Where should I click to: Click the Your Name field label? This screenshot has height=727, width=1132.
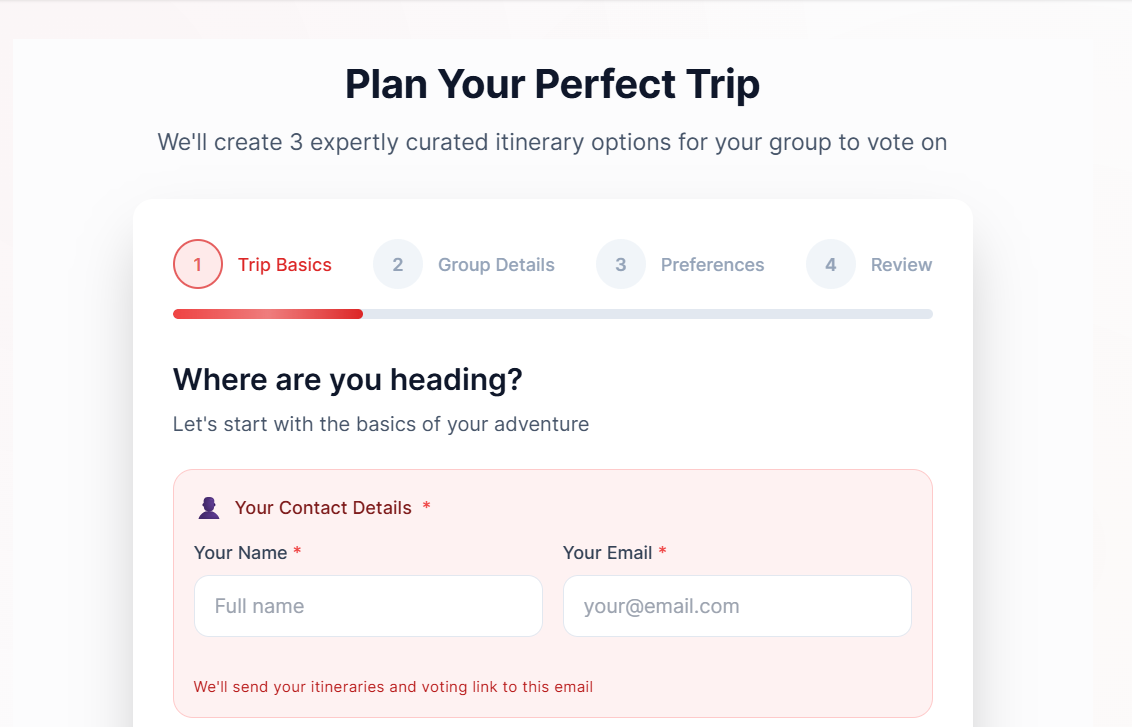(x=241, y=553)
